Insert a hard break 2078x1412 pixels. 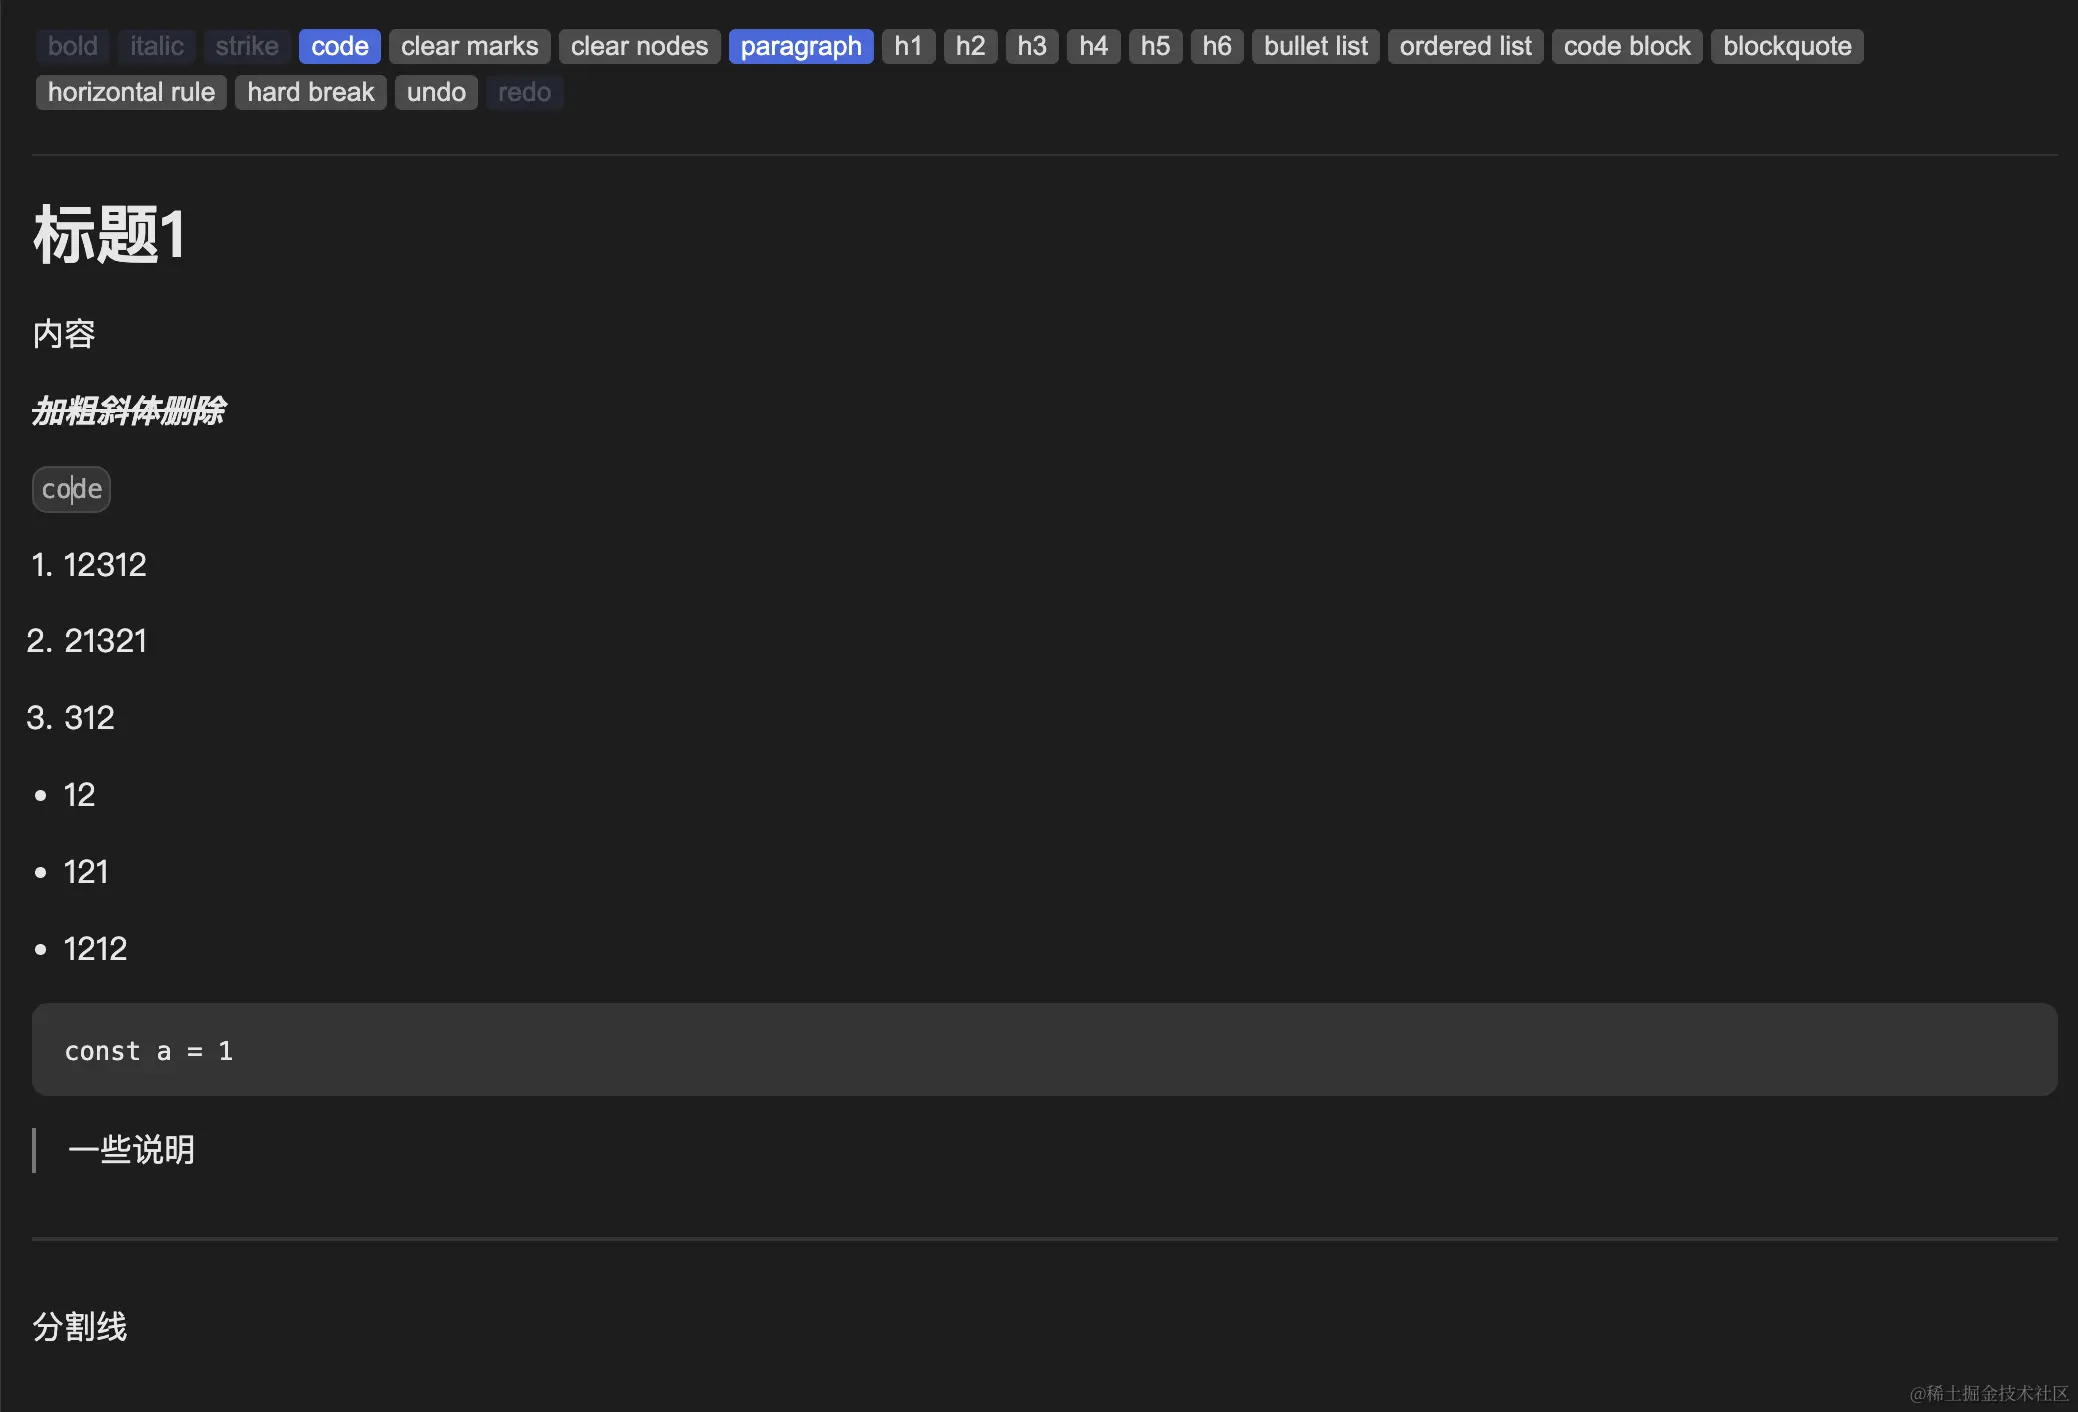pyautogui.click(x=310, y=92)
